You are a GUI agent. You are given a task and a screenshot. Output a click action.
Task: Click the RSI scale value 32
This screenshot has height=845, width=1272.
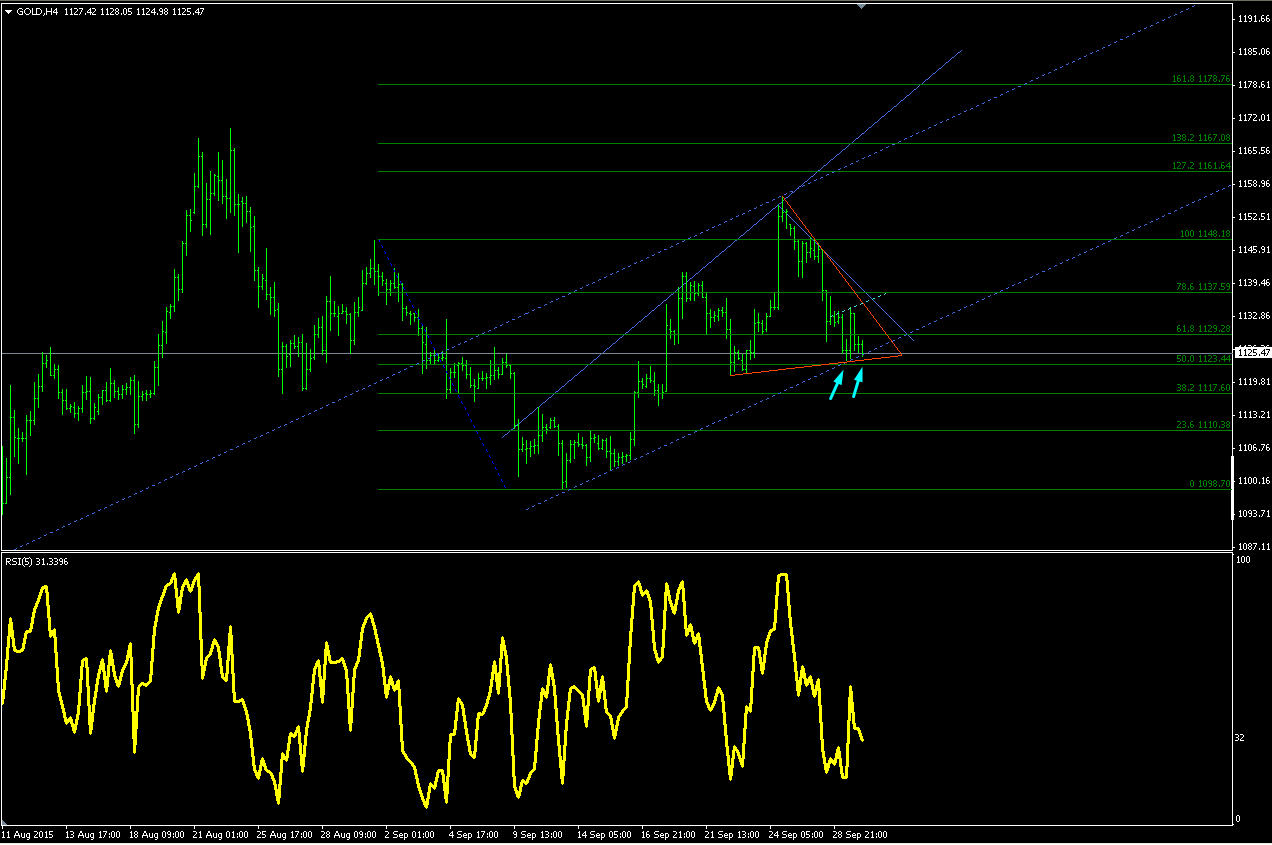(1240, 738)
